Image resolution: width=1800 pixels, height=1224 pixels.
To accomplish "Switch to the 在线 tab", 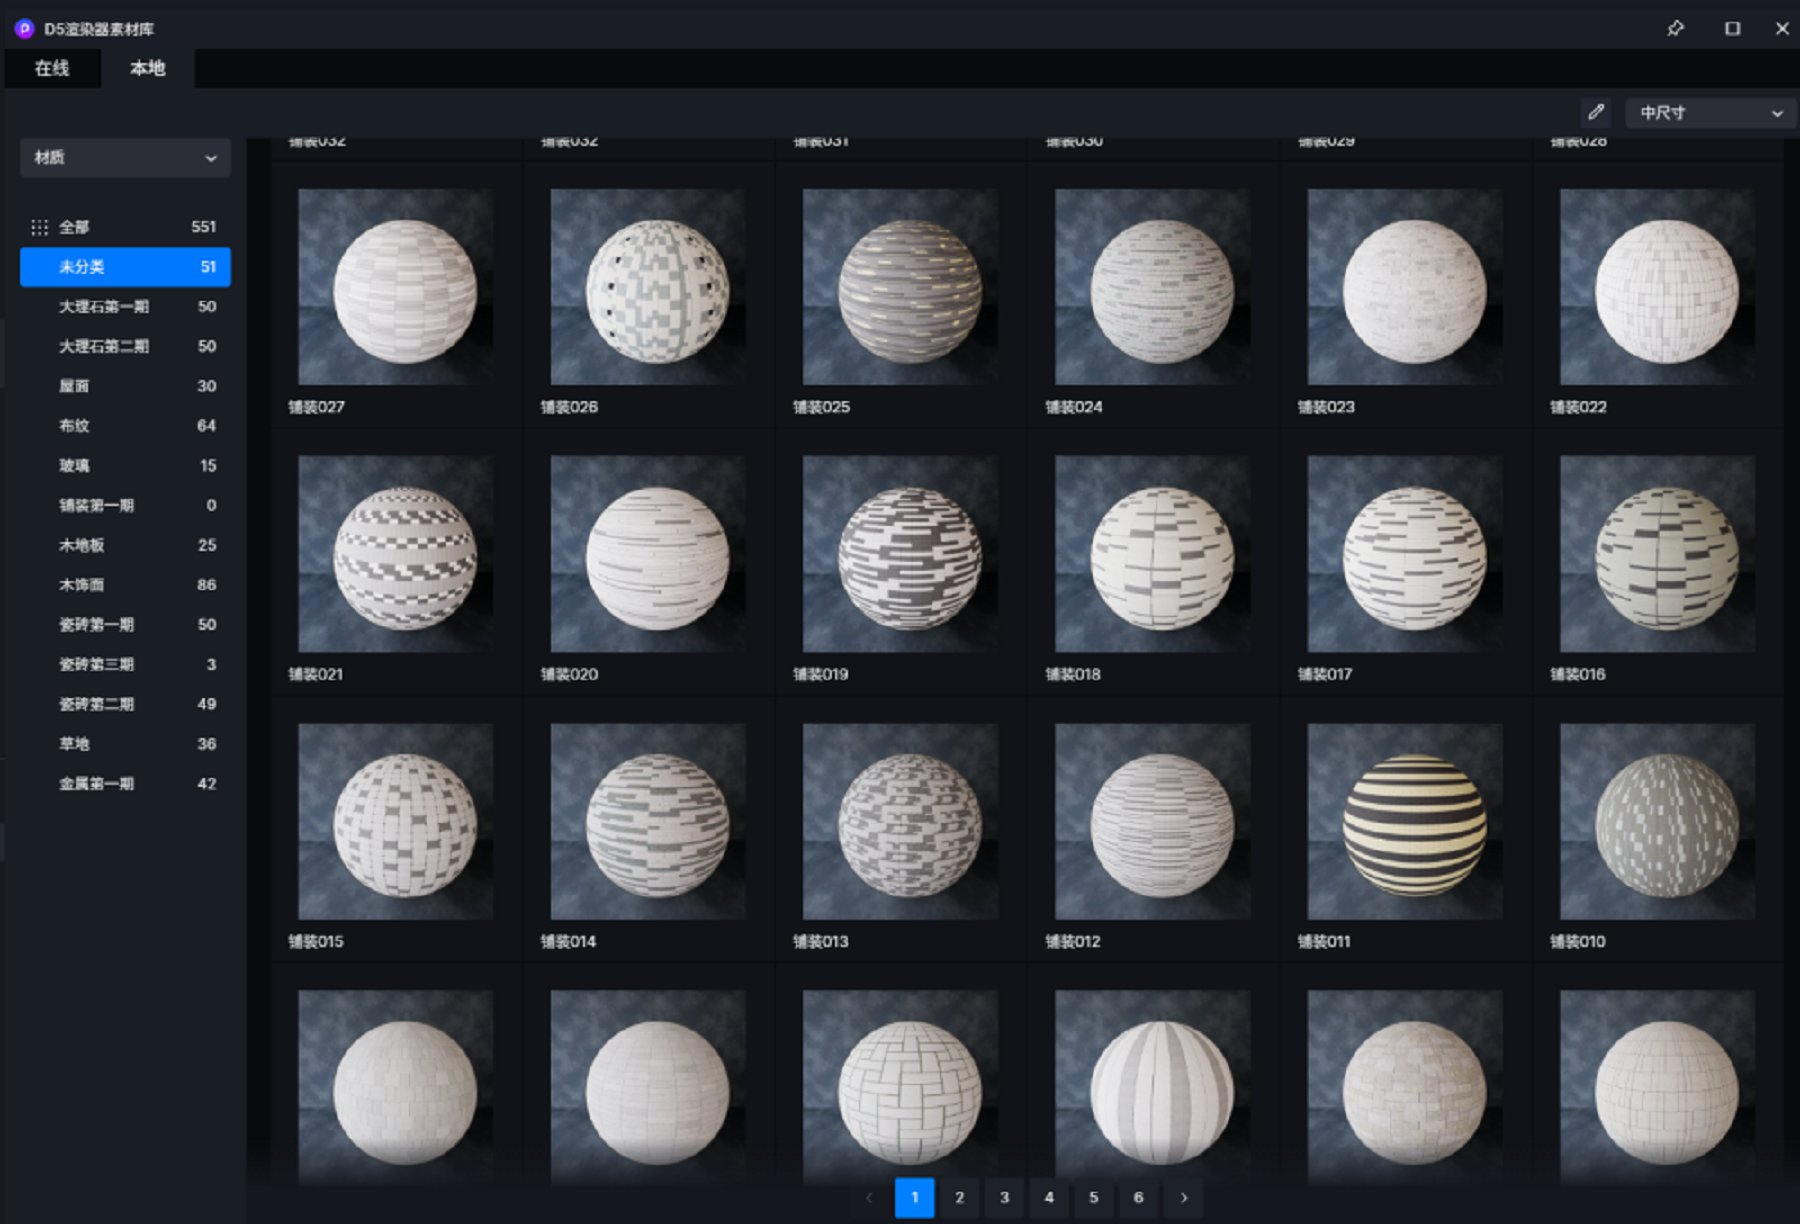I will pyautogui.click(x=52, y=68).
